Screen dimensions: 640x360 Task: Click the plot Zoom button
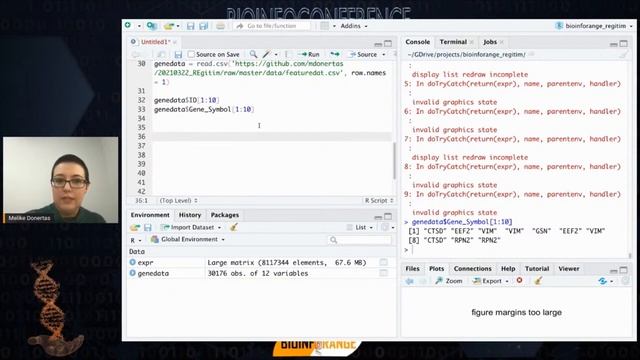click(x=449, y=281)
